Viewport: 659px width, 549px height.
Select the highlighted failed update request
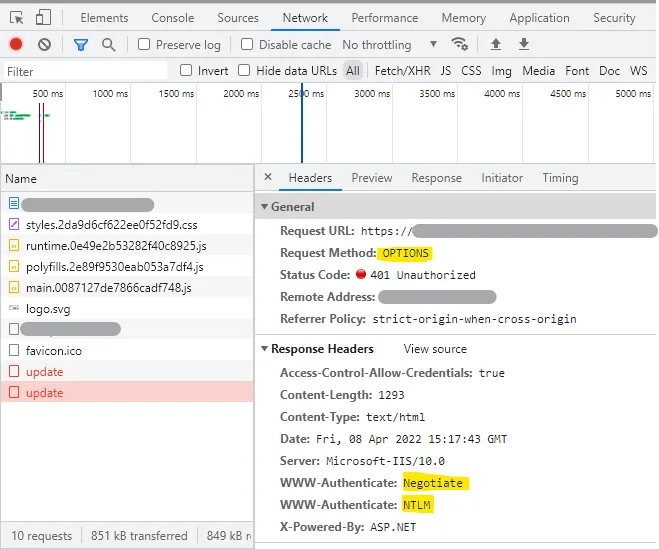click(127, 392)
